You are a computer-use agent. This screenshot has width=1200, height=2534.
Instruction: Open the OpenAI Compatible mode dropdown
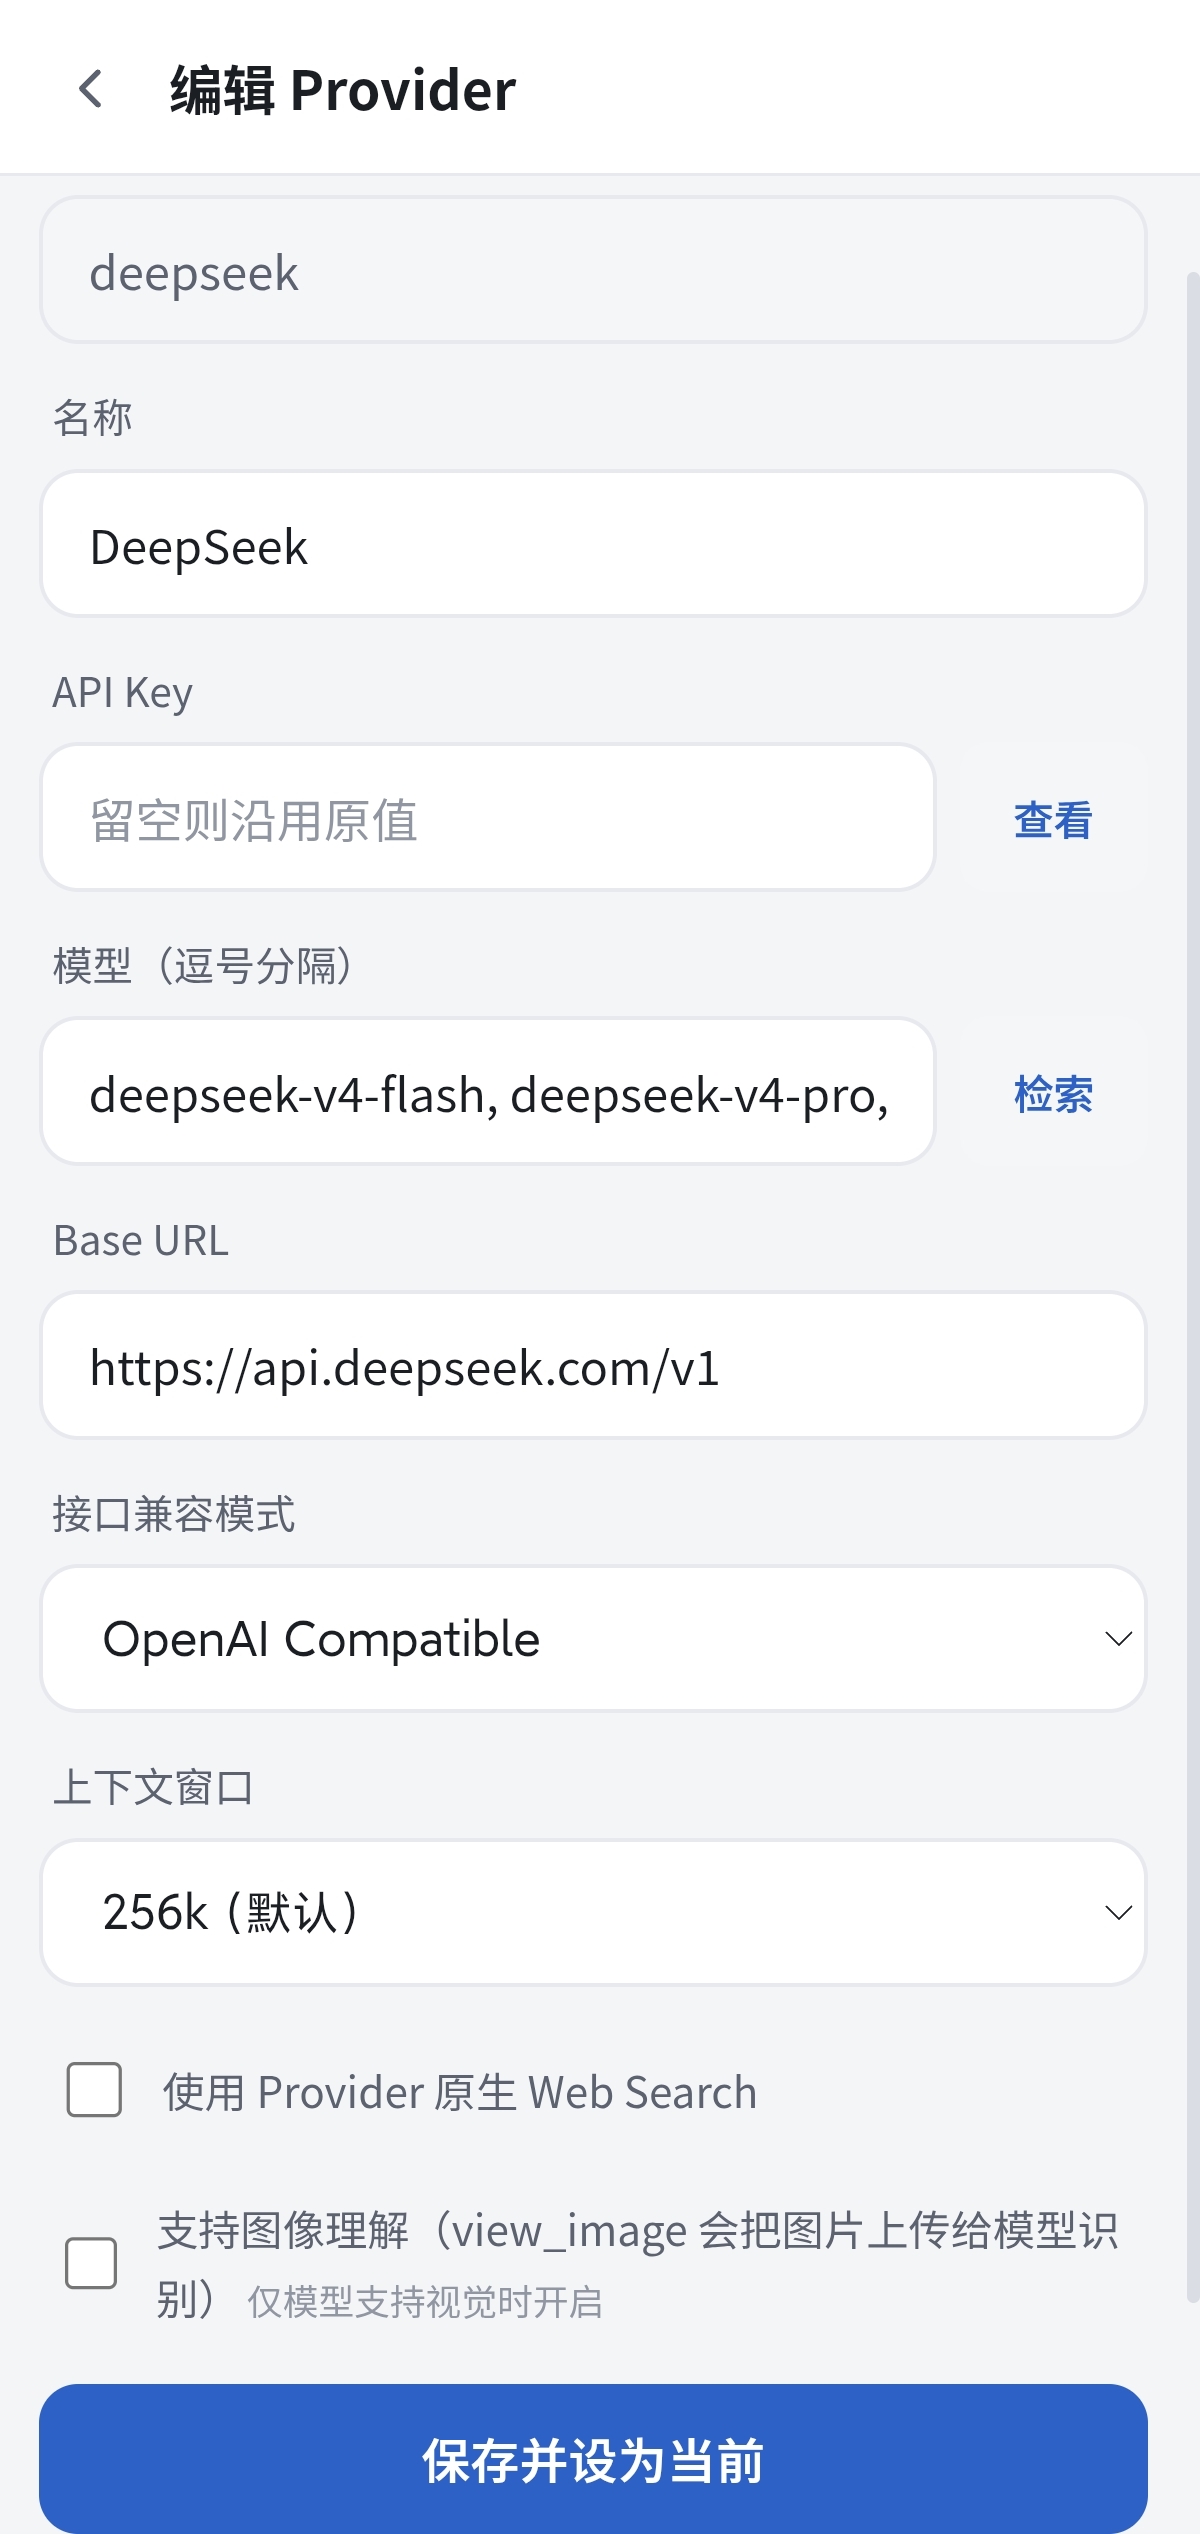pos(593,1639)
